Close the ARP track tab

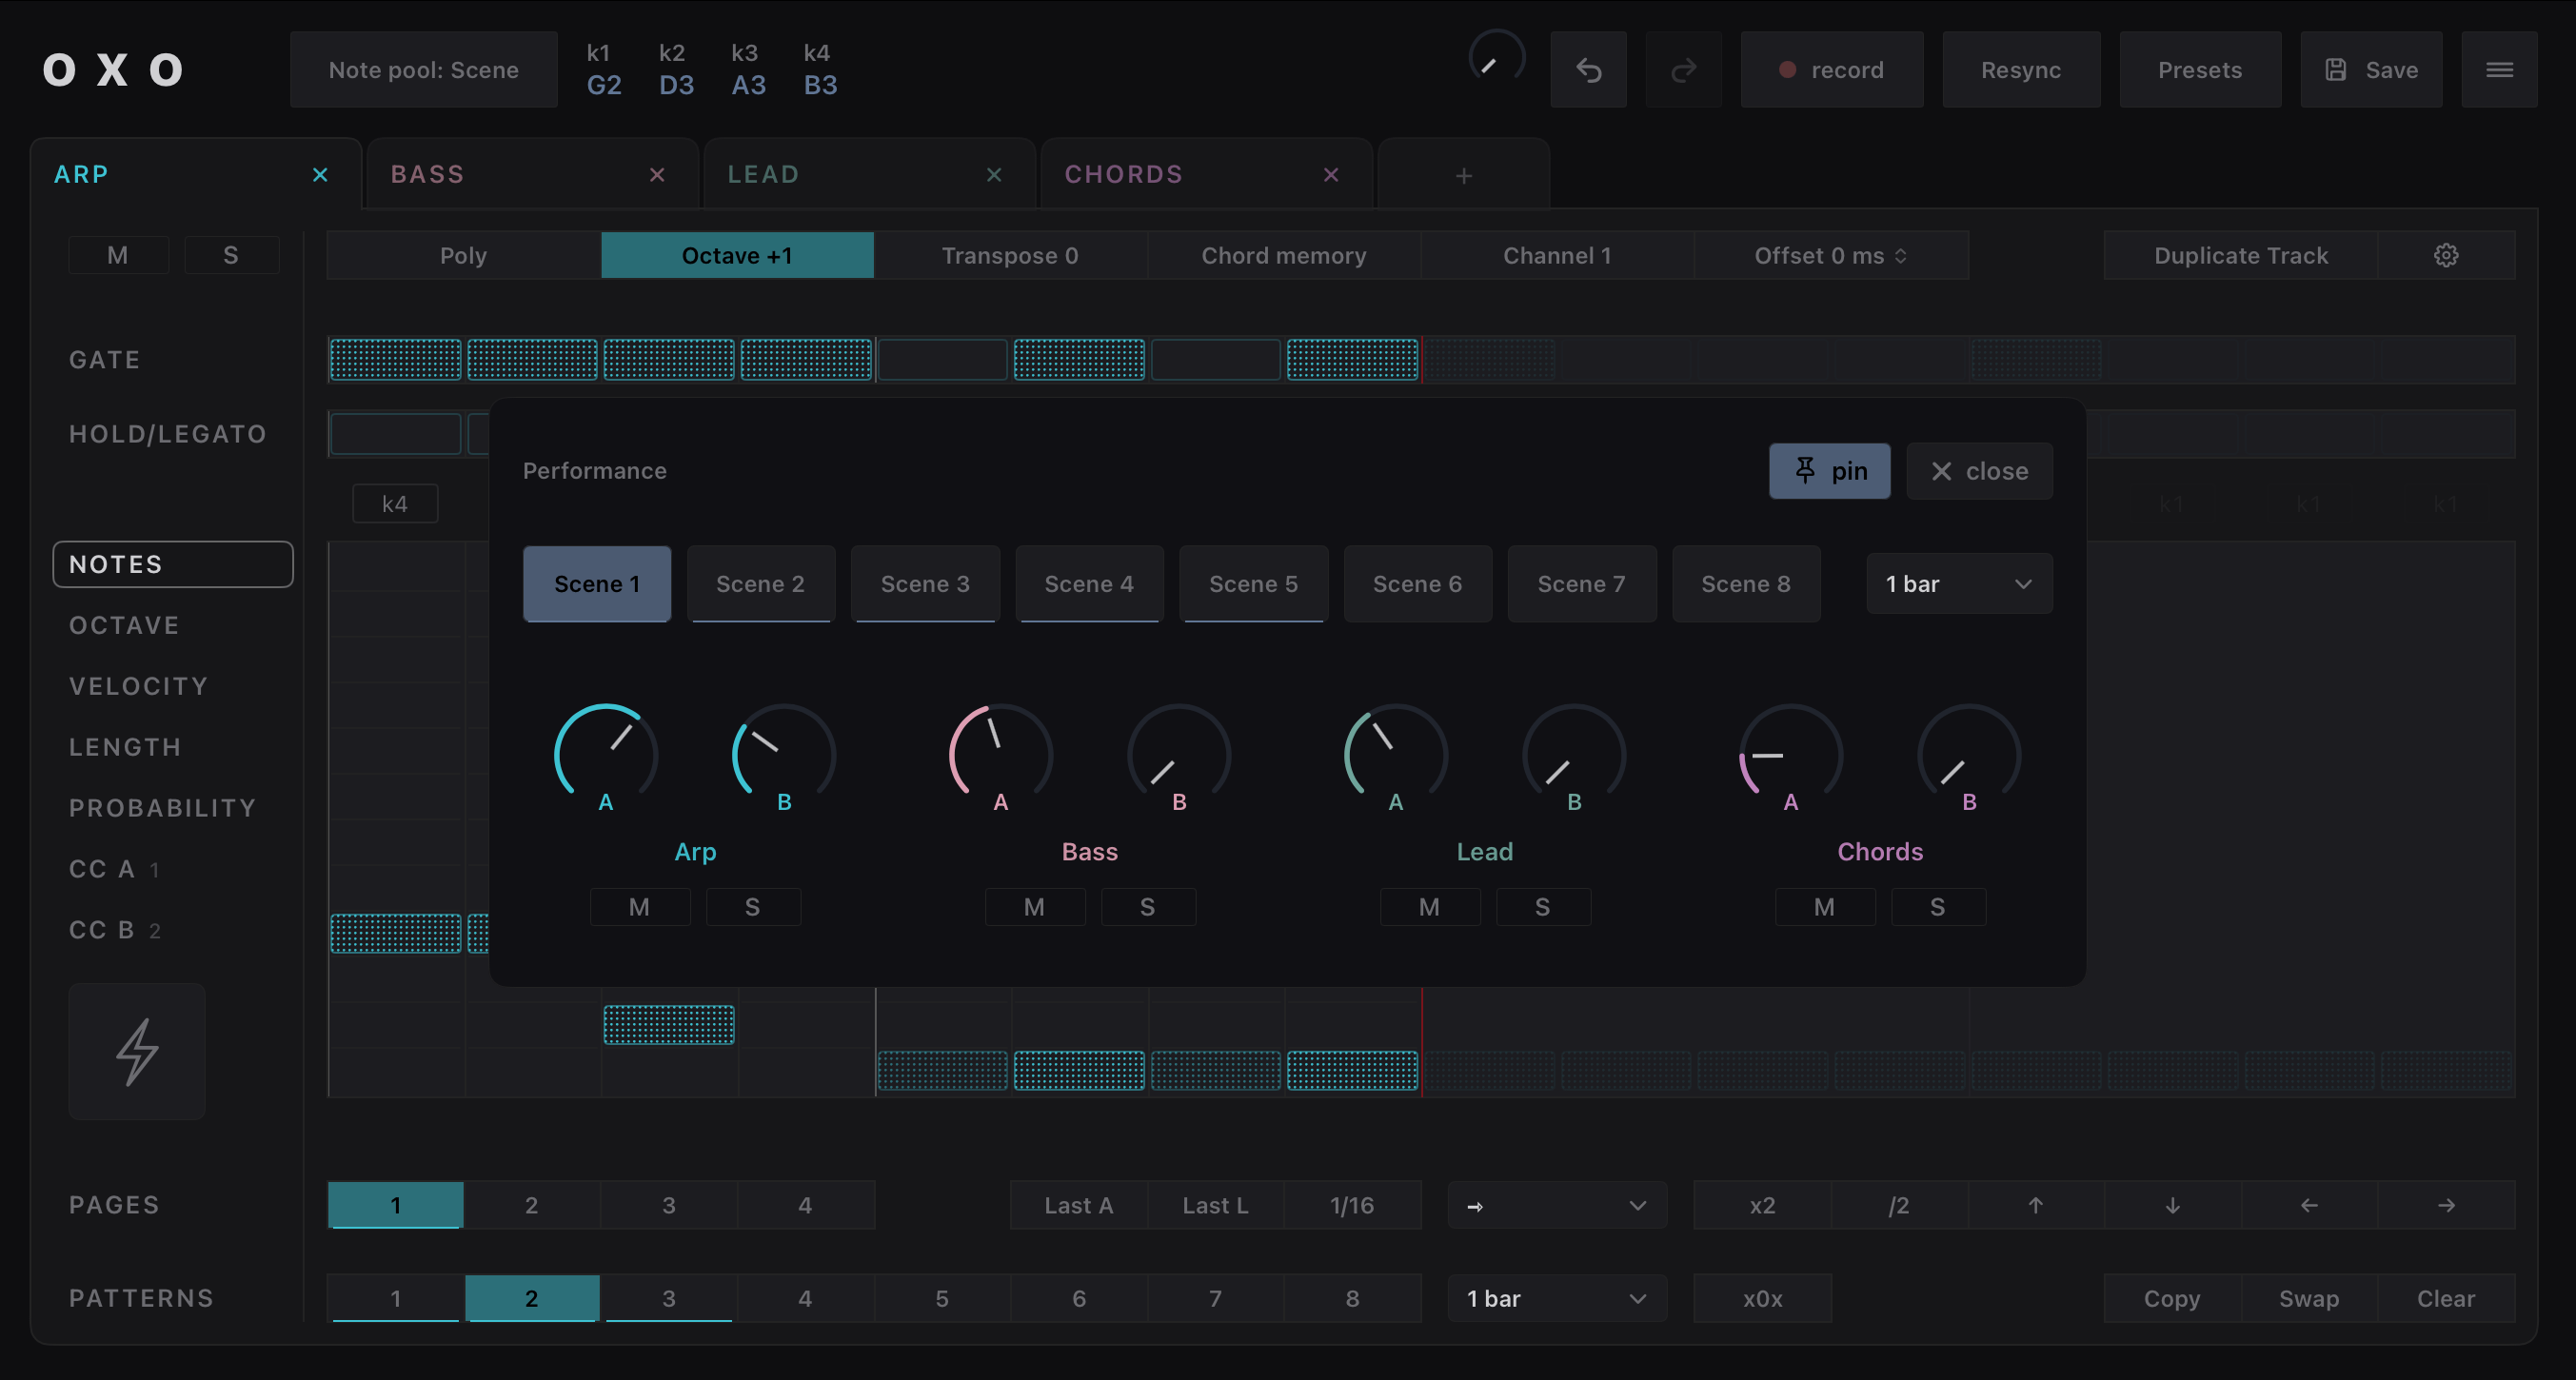[x=320, y=175]
